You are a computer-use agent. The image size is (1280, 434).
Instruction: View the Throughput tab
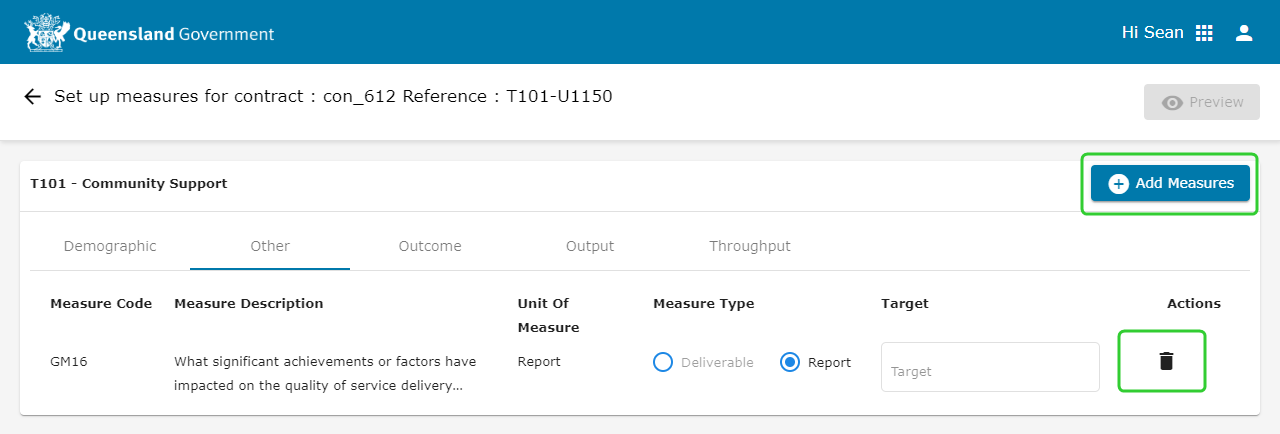pyautogui.click(x=750, y=246)
